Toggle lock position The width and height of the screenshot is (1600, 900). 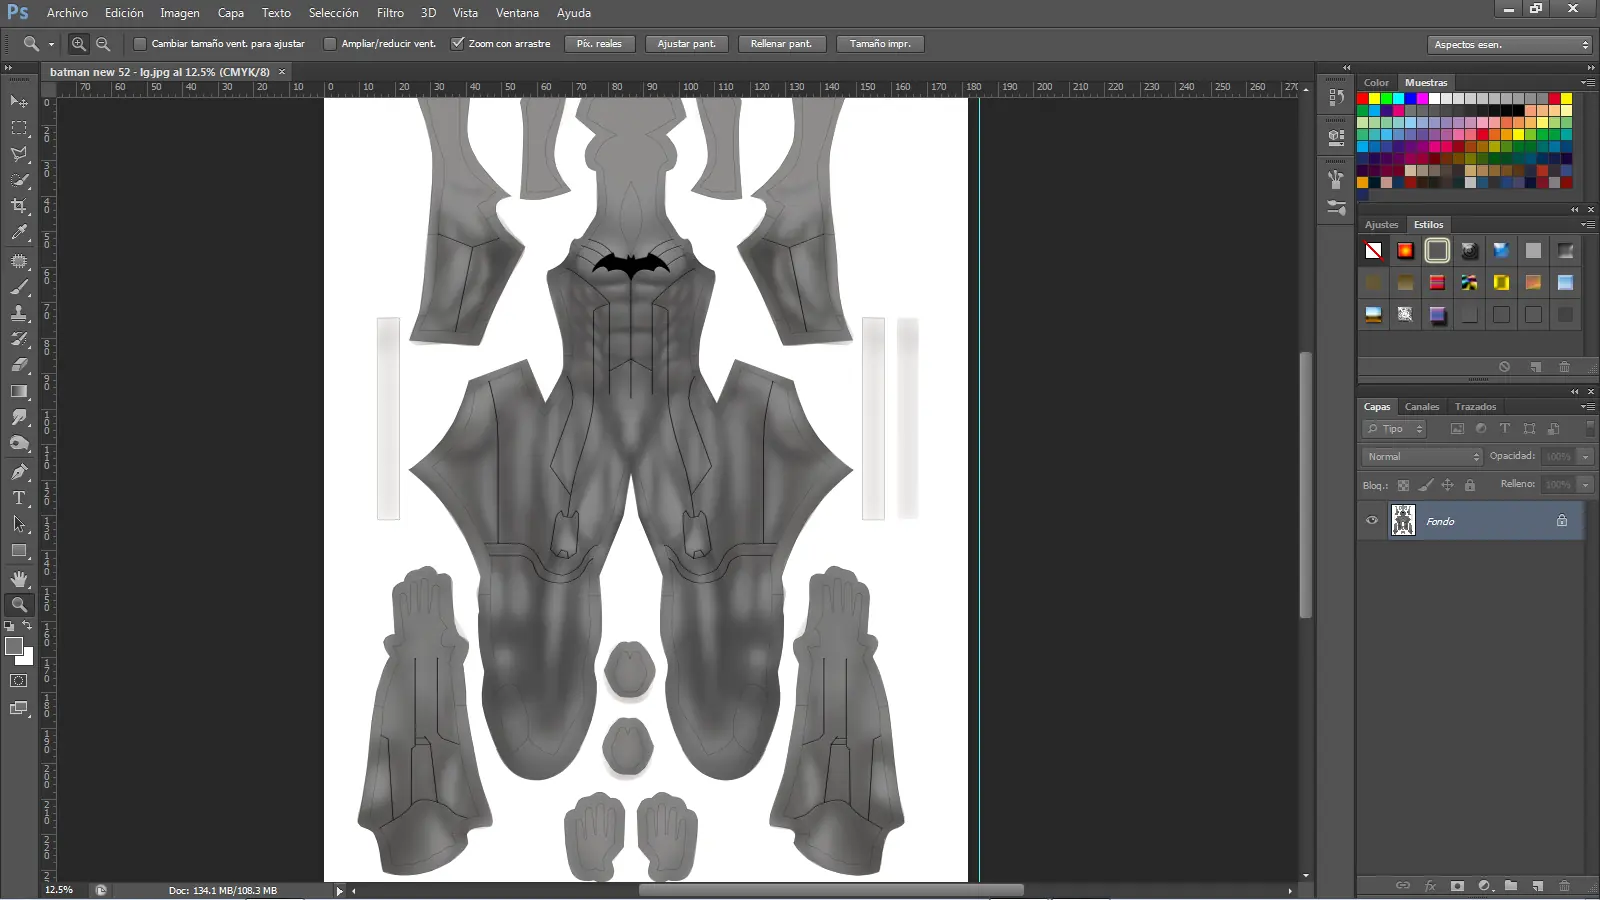point(1447,485)
